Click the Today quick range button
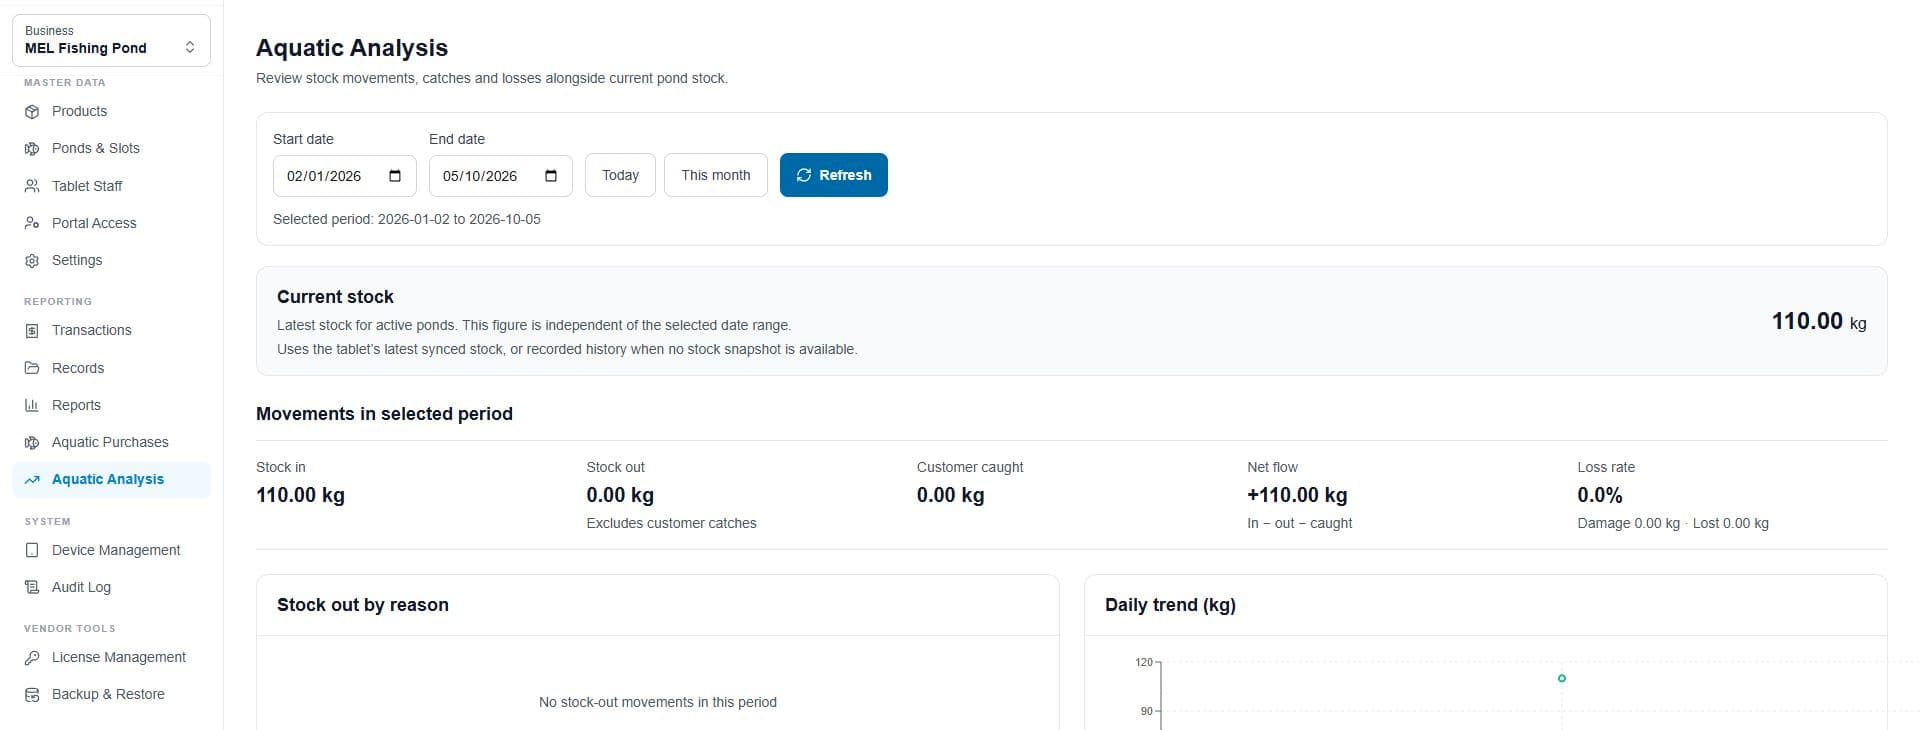 [x=620, y=175]
